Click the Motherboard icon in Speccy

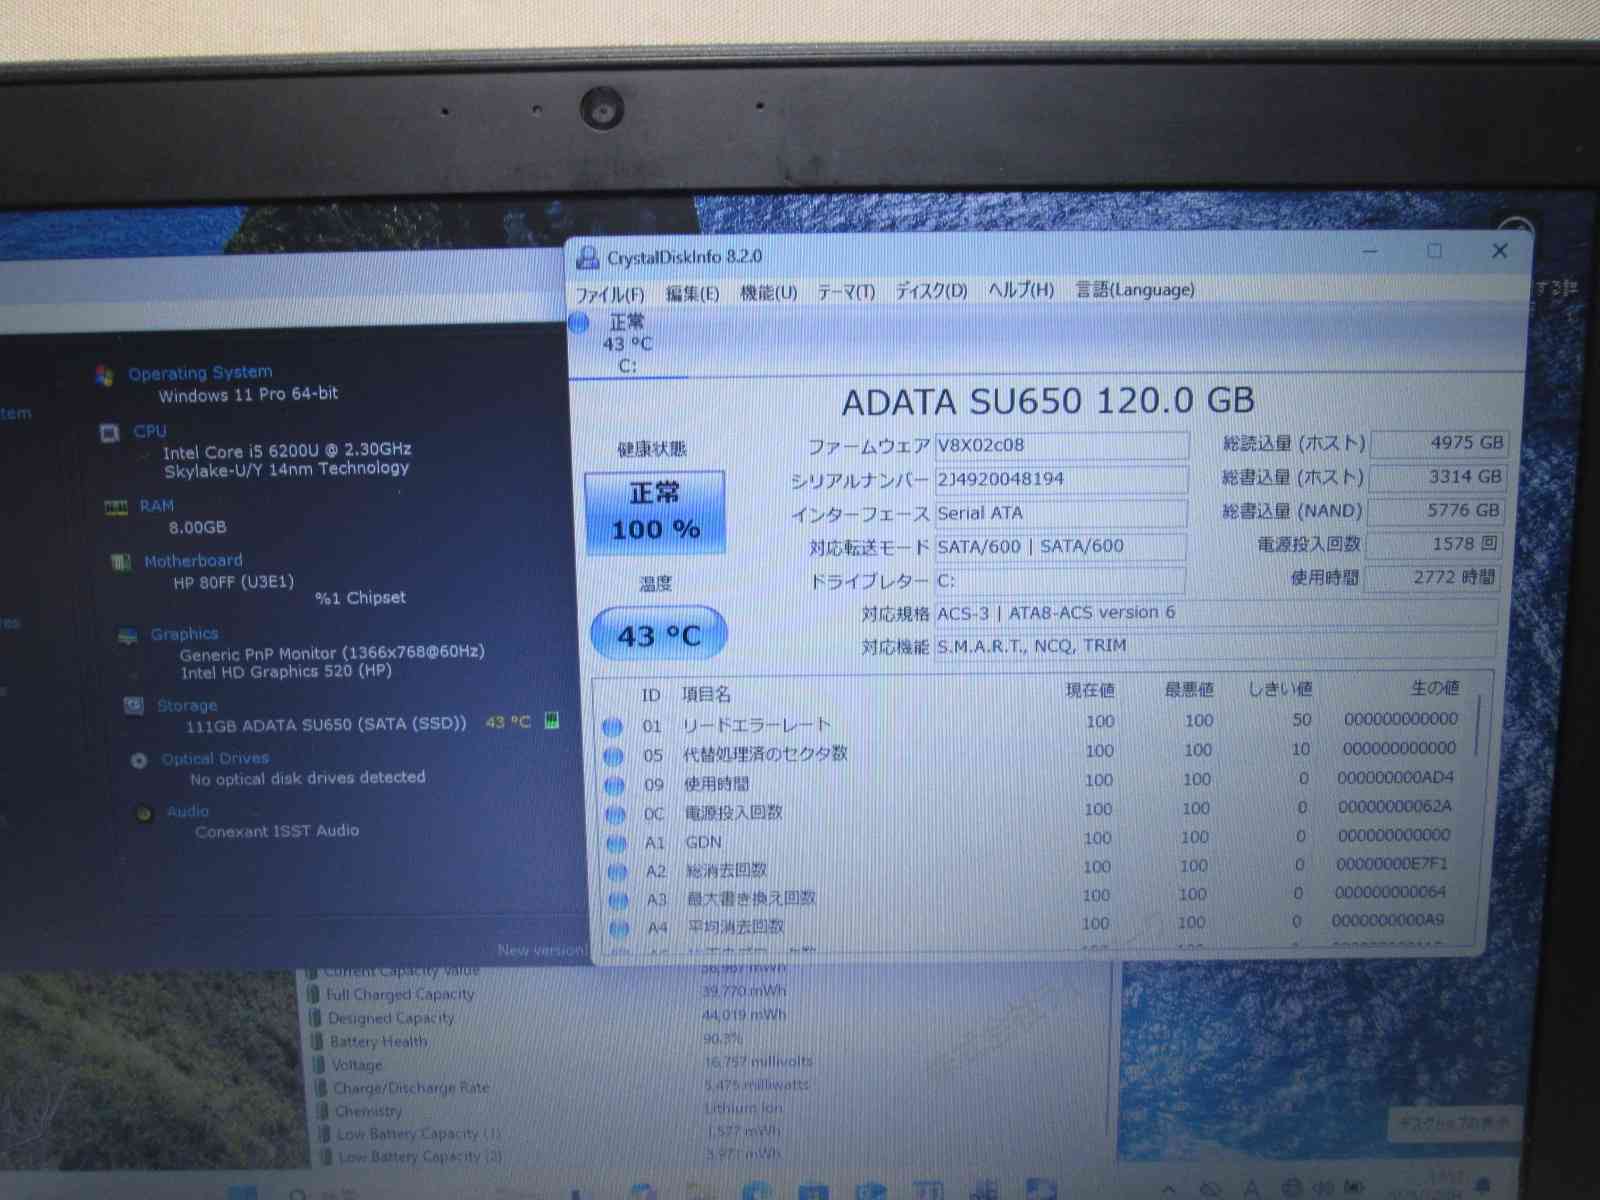(121, 562)
